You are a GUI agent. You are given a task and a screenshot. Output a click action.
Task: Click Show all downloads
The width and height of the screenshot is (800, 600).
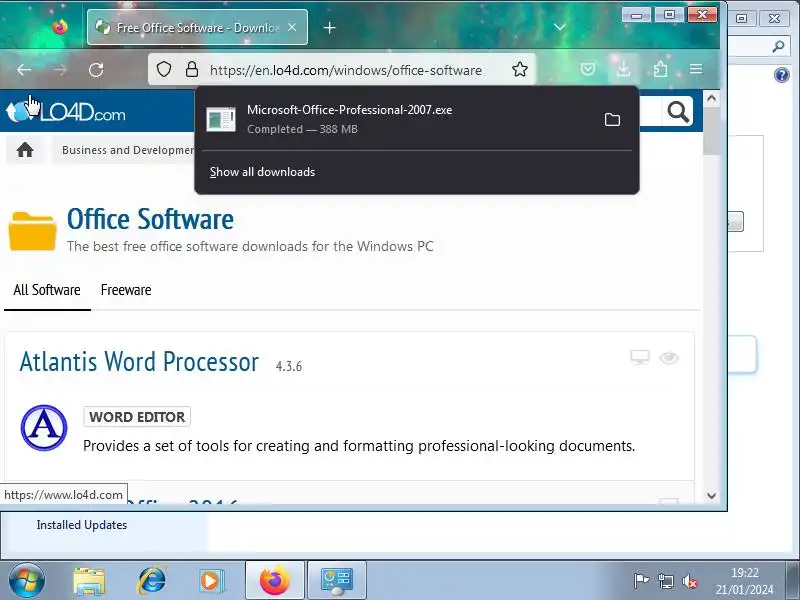(x=262, y=172)
